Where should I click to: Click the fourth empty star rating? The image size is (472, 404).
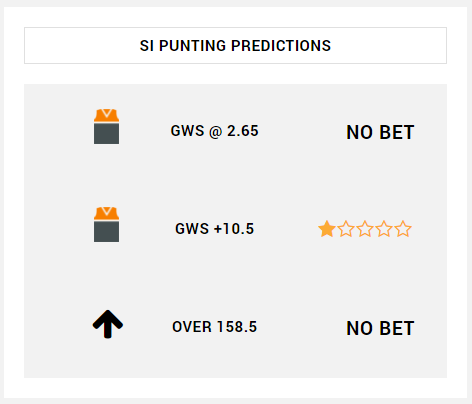point(384,229)
